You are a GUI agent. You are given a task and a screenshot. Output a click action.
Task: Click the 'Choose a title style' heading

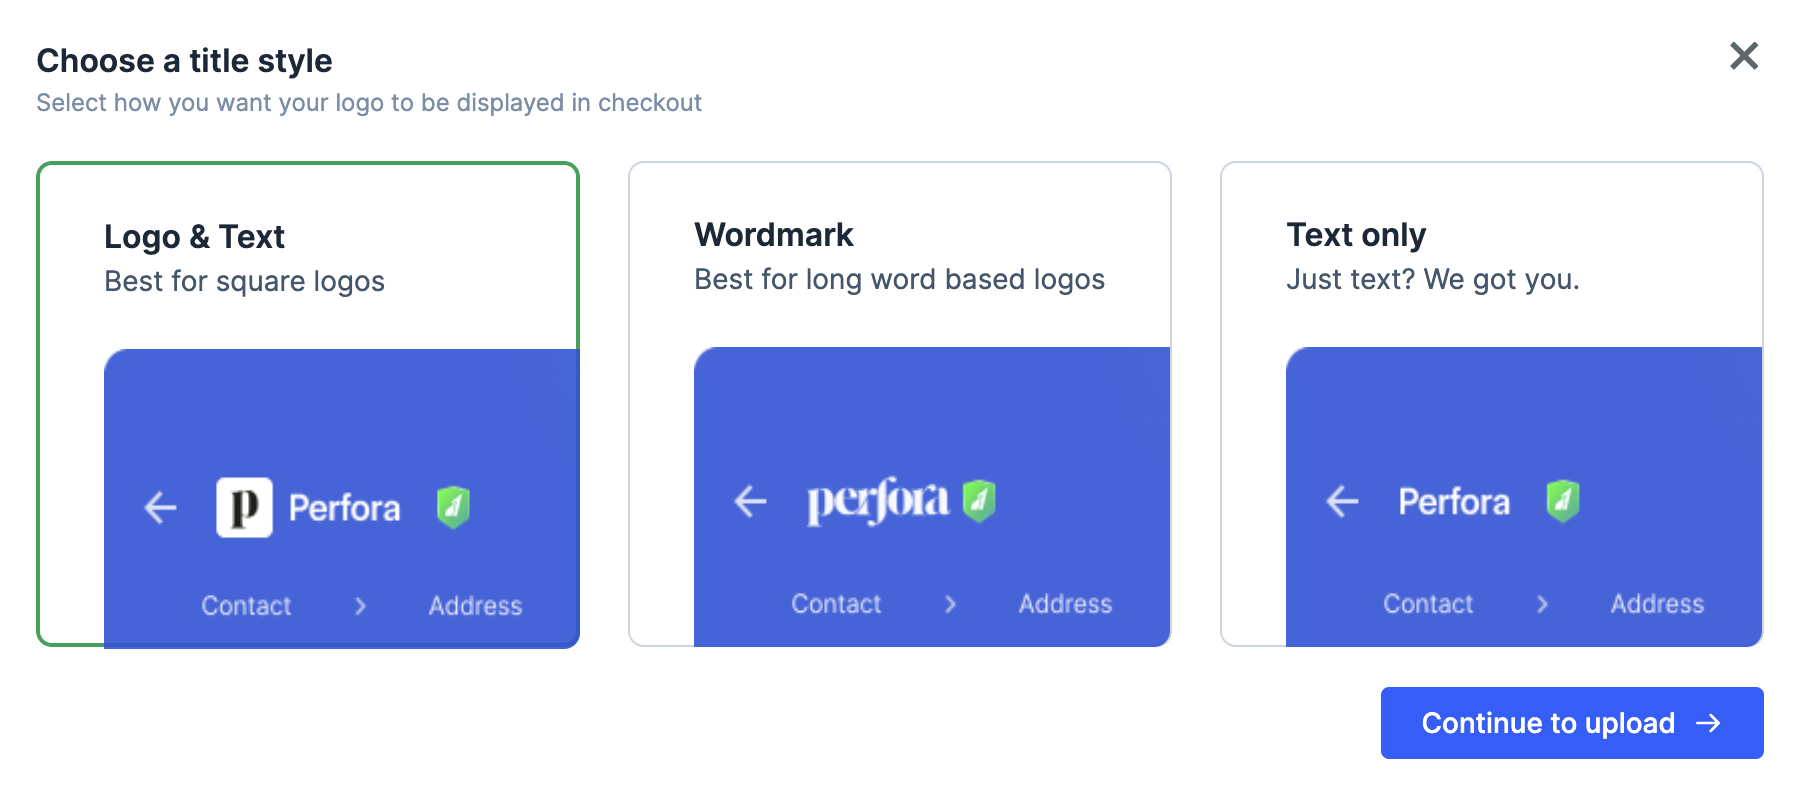pos(185,61)
